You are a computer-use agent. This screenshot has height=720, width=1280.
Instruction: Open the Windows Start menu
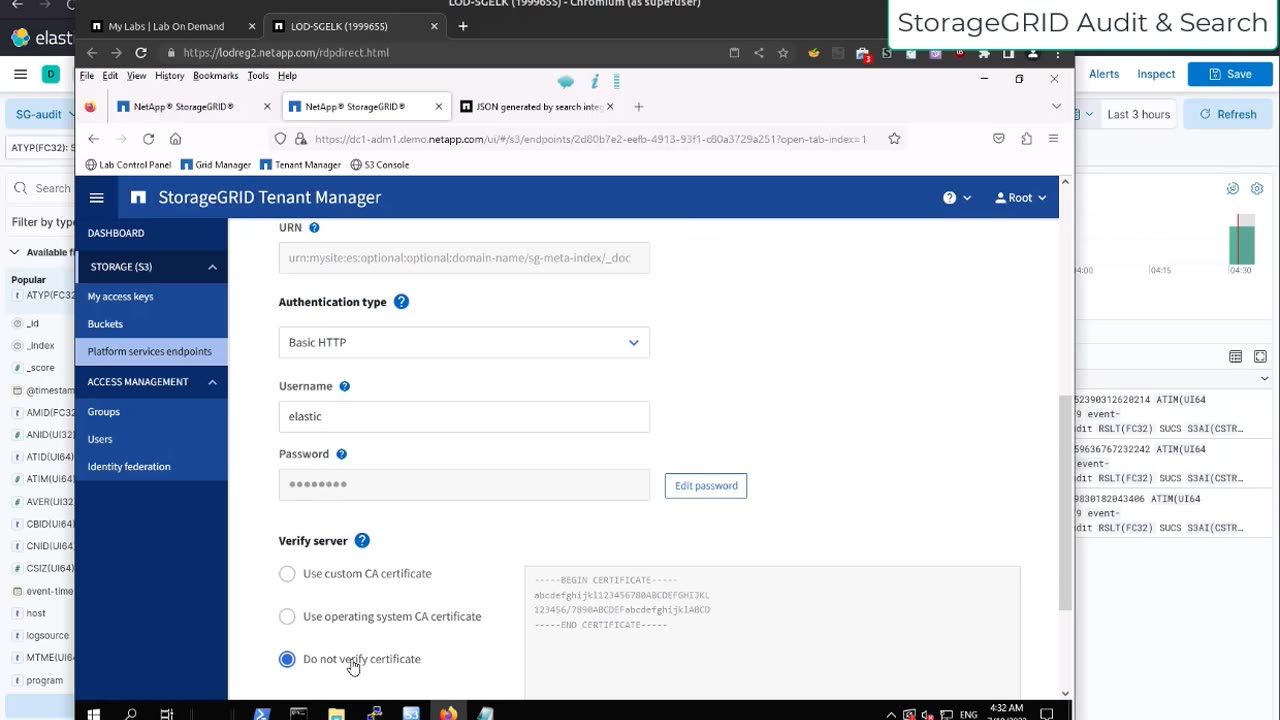(x=93, y=714)
